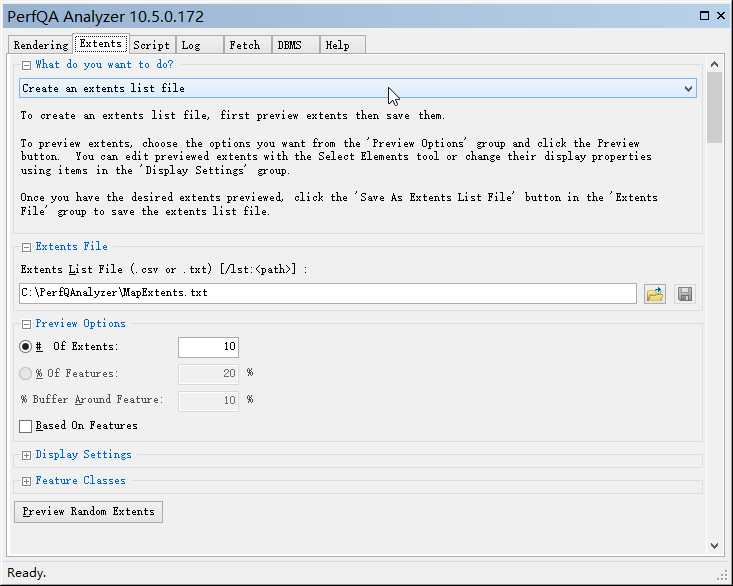733x586 pixels.
Task: Click the window resize grip in status bar
Action: pyautogui.click(x=722, y=575)
